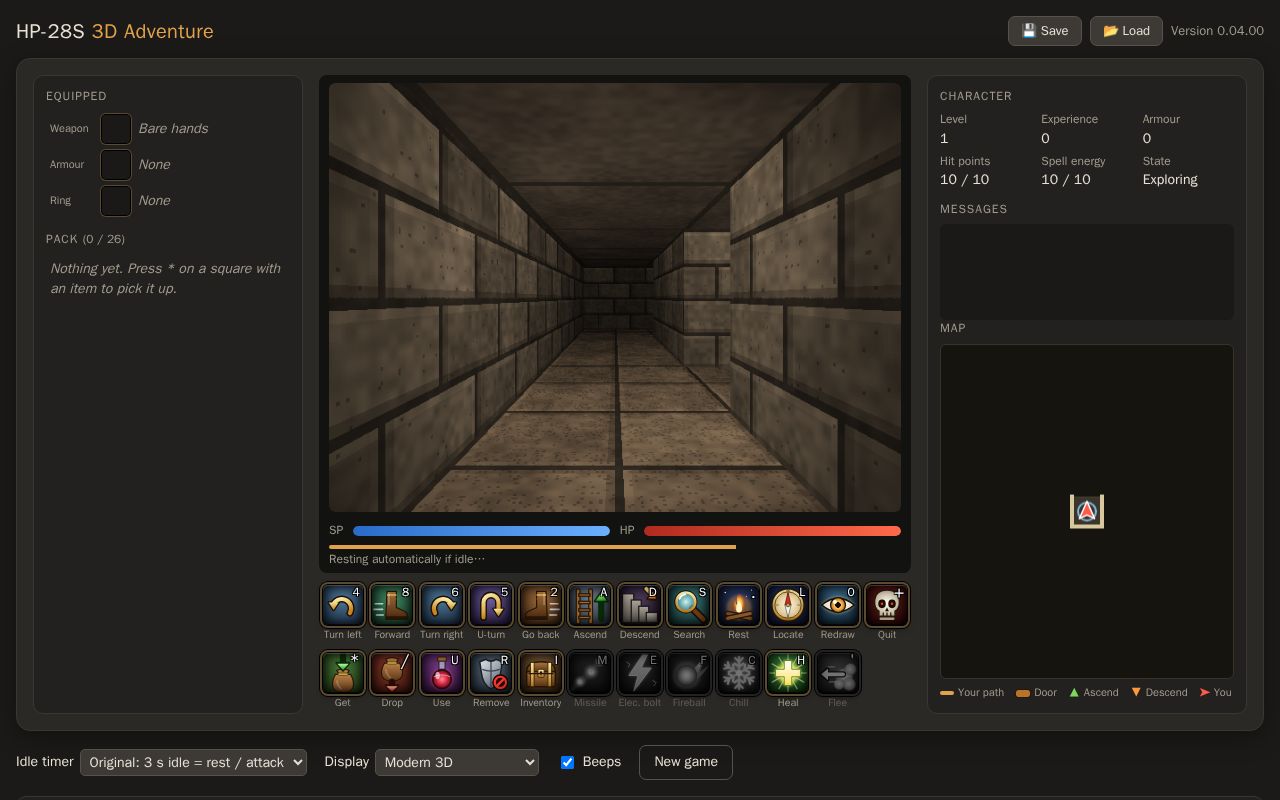This screenshot has height=800, width=1280.
Task: Click the Search magnifier icon
Action: tap(689, 605)
